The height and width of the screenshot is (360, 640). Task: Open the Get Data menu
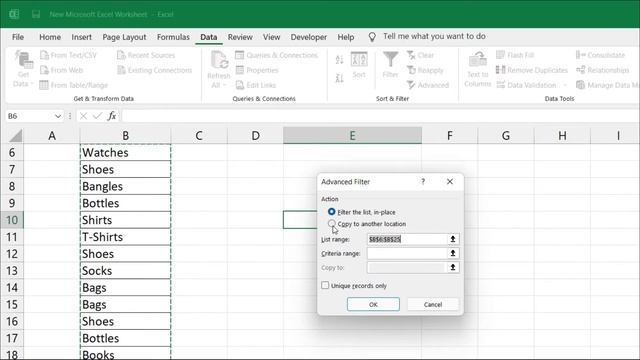click(23, 69)
